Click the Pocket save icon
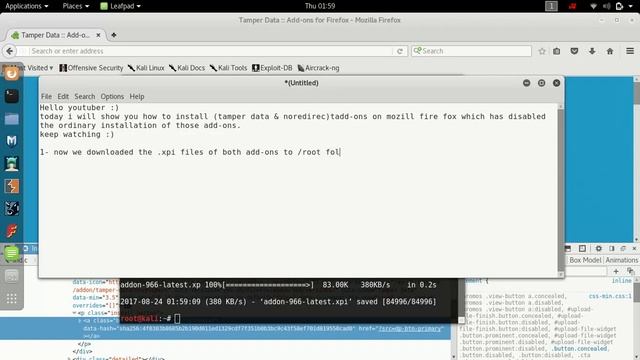The height and width of the screenshot is (360, 640). click(x=574, y=51)
